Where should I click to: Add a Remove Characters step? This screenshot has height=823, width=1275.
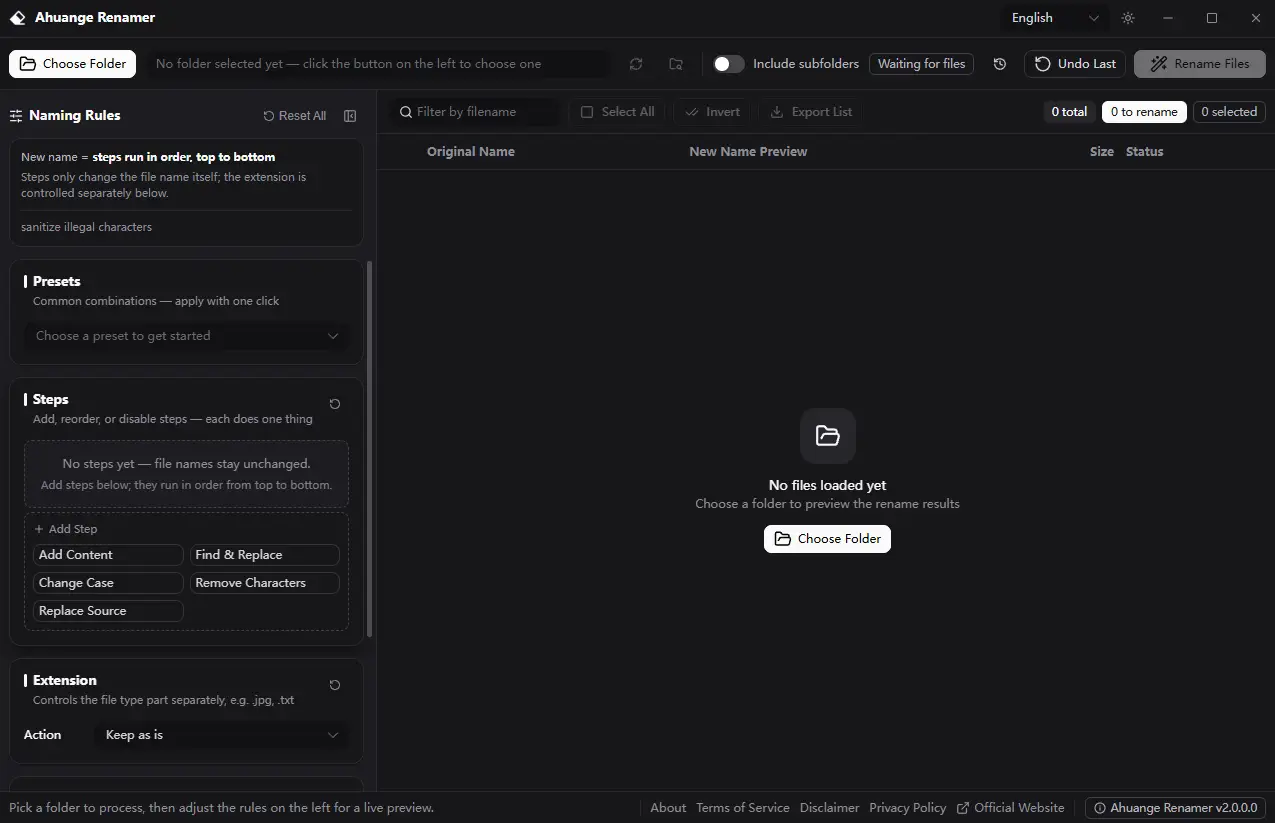click(x=265, y=583)
